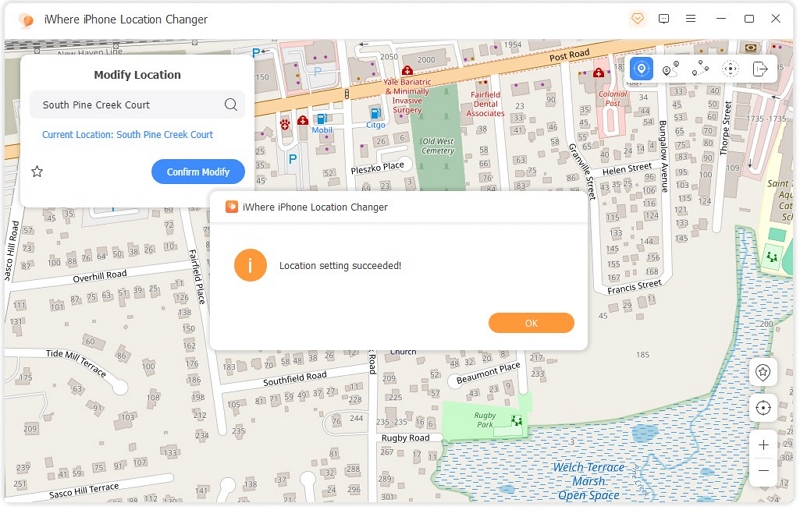Click the orange info icon in dialog
The width and height of the screenshot is (800, 510).
(250, 265)
